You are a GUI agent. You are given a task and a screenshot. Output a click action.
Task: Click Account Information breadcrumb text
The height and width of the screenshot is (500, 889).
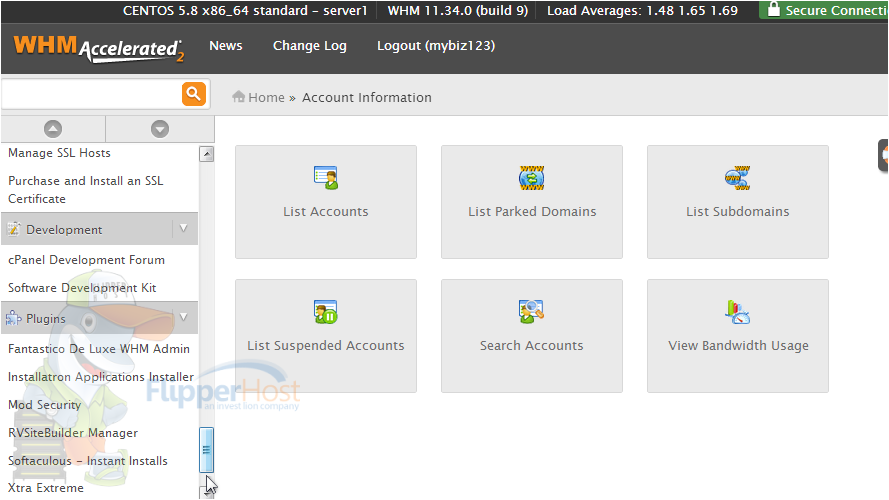tap(367, 98)
